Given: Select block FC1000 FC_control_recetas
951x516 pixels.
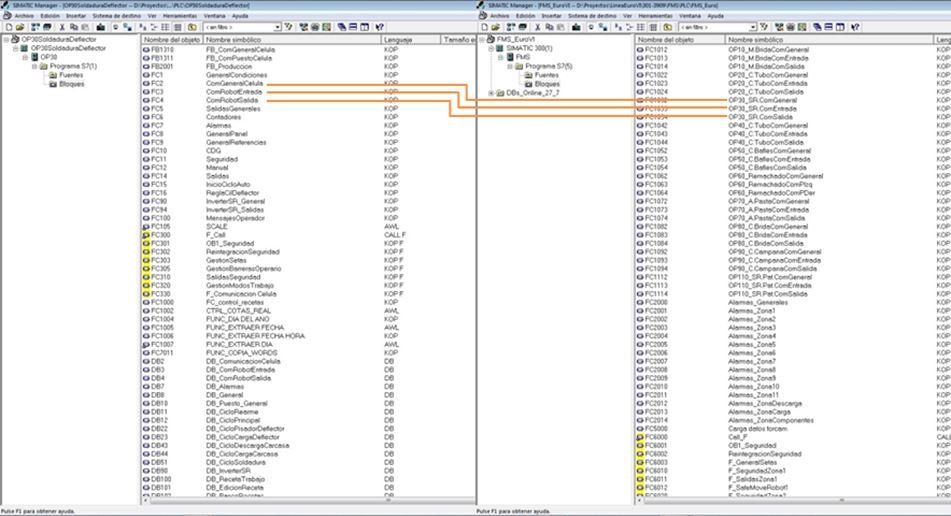Looking at the screenshot, I should pos(204,303).
